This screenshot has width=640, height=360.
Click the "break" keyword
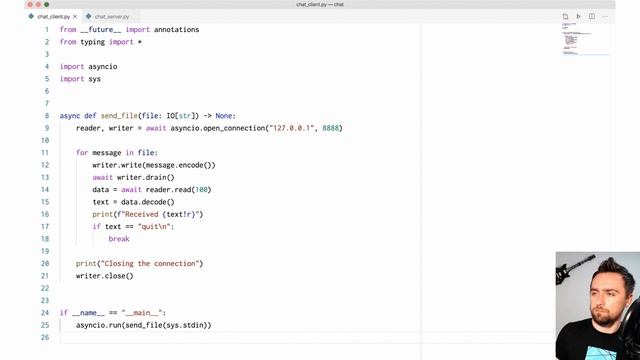tap(119, 239)
